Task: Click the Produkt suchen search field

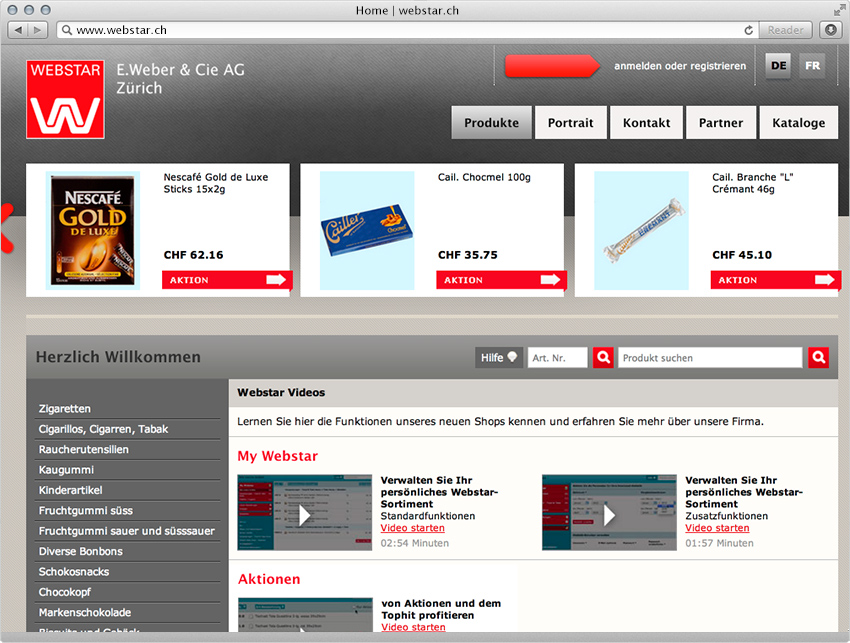Action: pyautogui.click(x=710, y=358)
